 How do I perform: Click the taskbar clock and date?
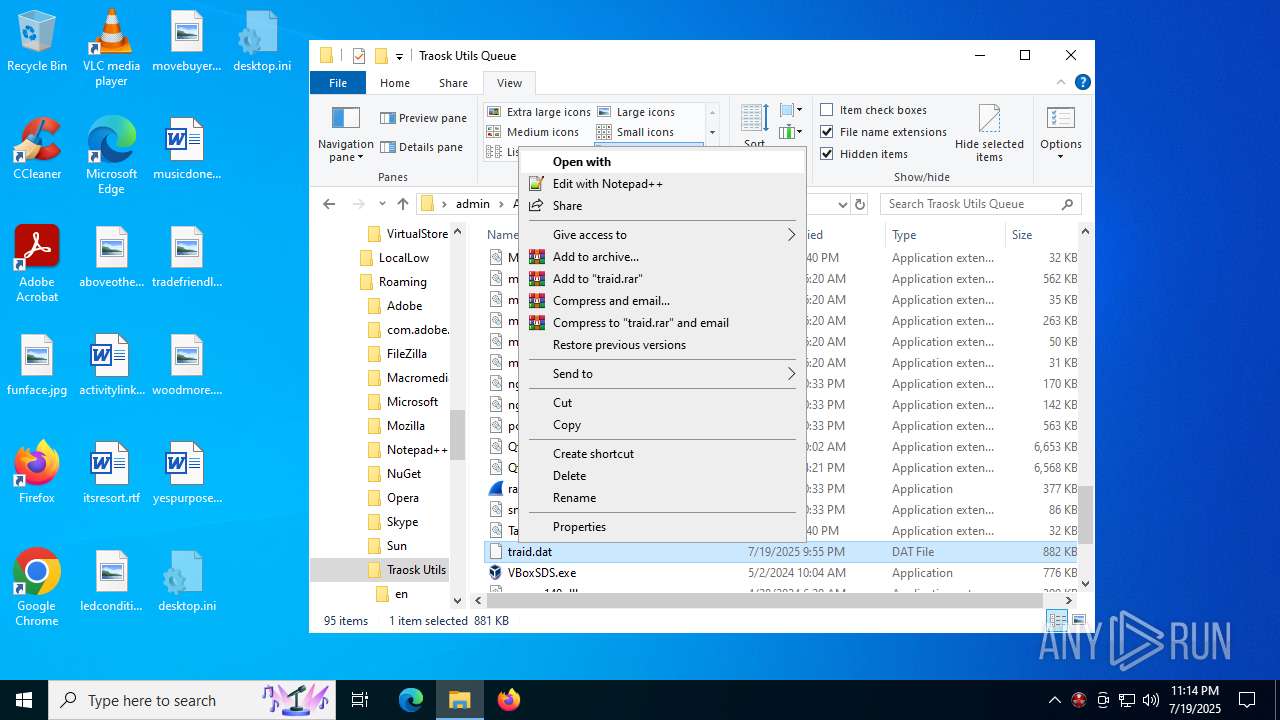[x=1195, y=700]
